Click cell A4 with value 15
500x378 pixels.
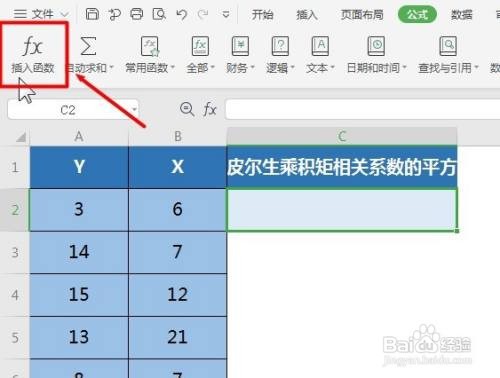[79, 295]
